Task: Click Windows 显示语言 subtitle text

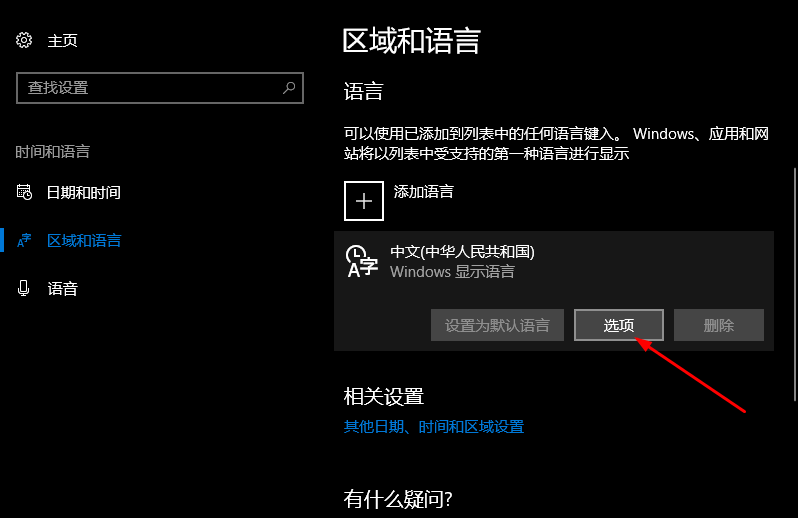Action: (x=452, y=272)
